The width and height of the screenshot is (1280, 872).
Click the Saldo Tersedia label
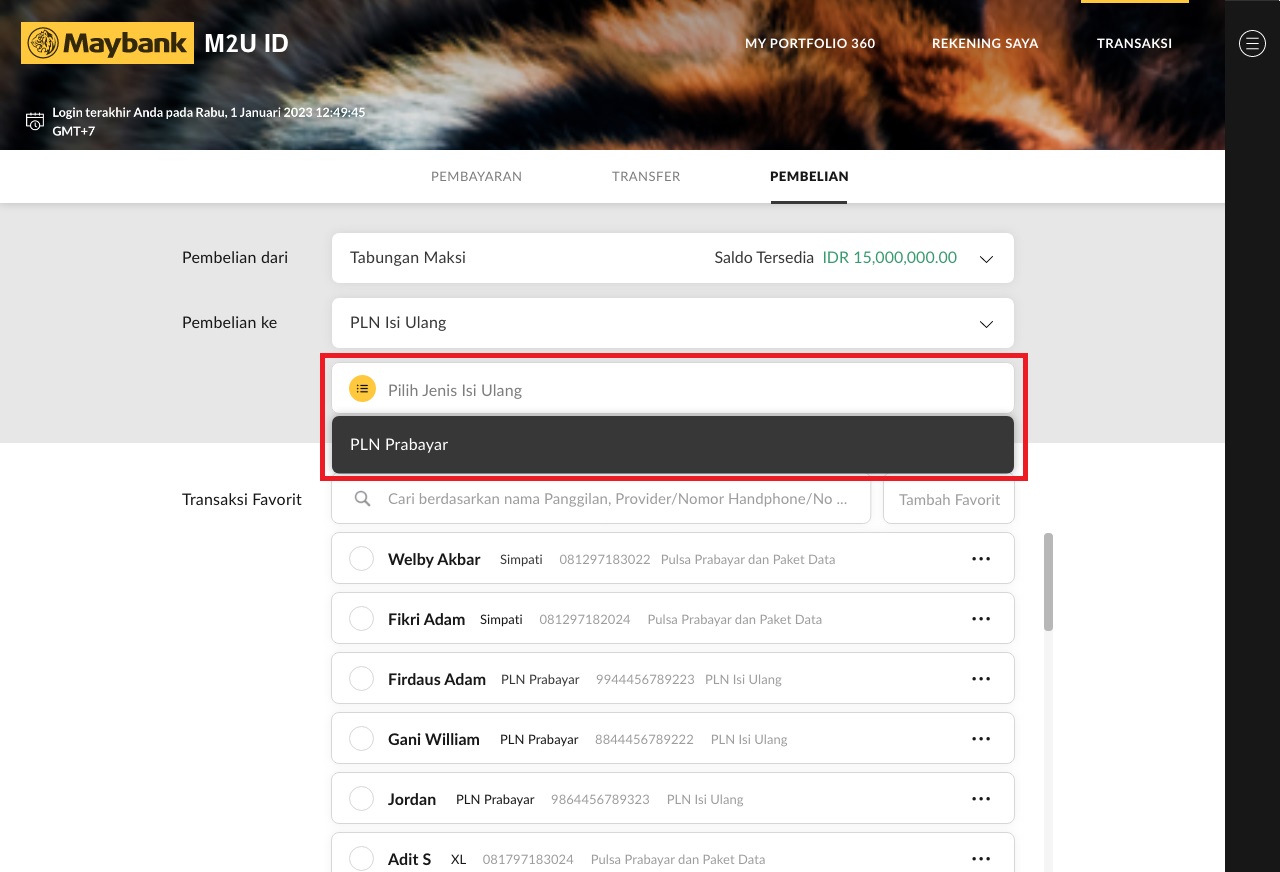(764, 257)
